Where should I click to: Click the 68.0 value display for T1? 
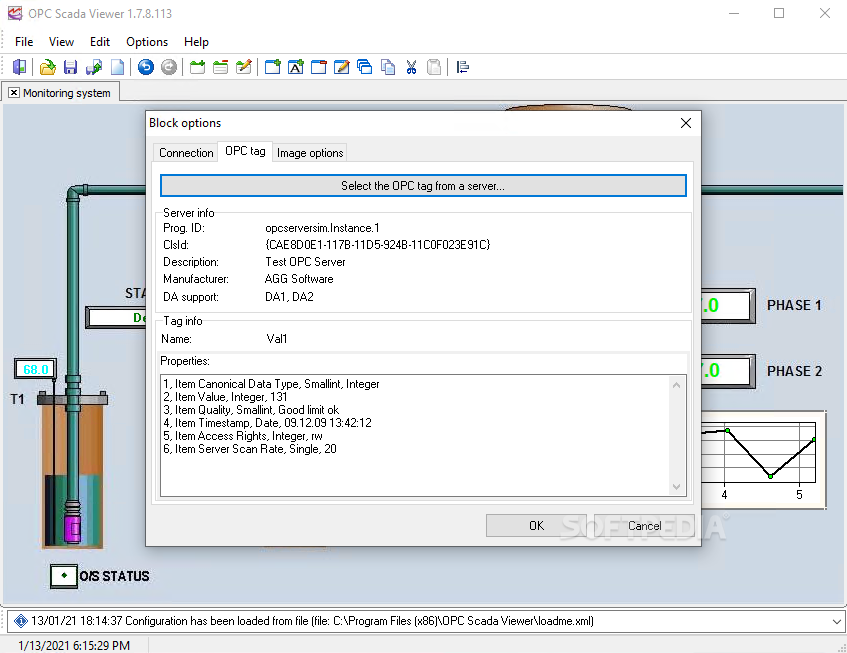(x=36, y=369)
